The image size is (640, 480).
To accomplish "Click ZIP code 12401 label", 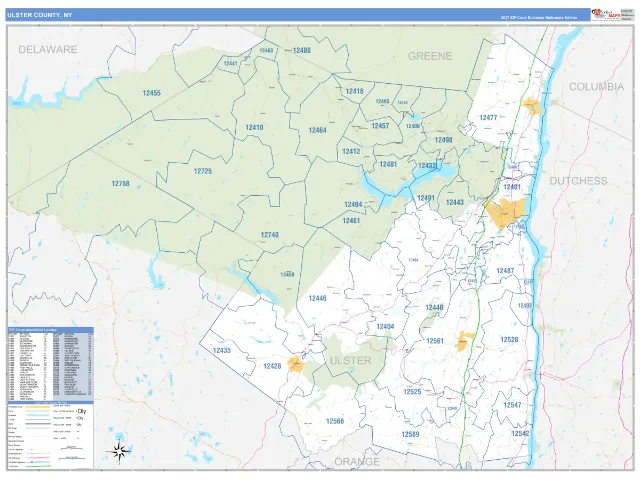I will pyautogui.click(x=512, y=187).
